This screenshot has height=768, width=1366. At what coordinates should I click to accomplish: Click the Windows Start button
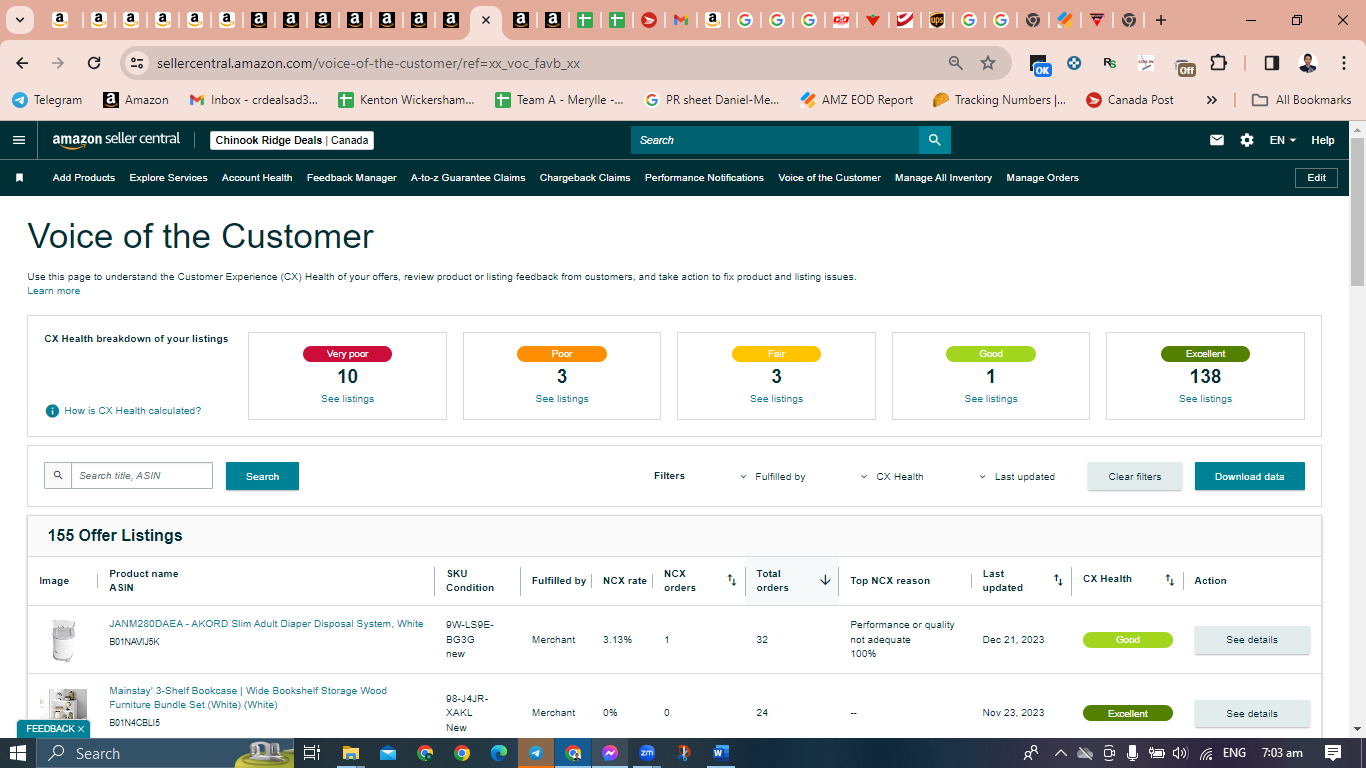click(x=19, y=753)
